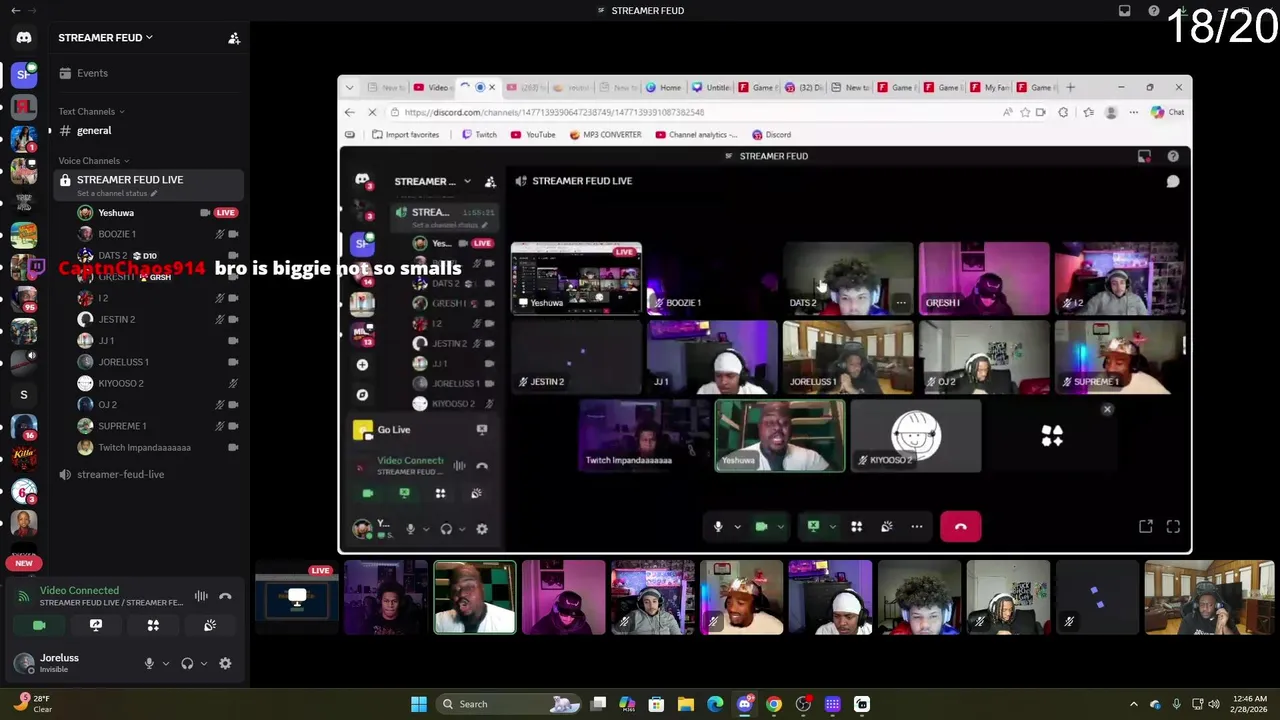Expand the STREAMER FEUD server menu

click(x=105, y=38)
